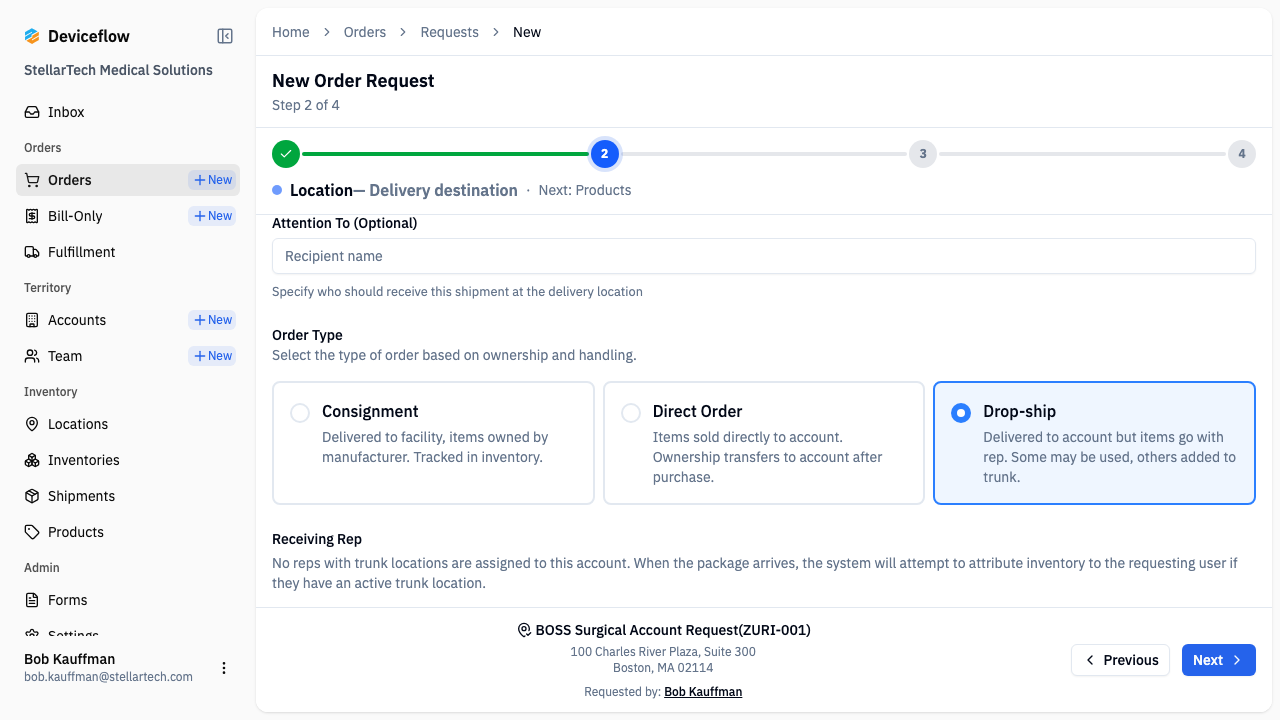Screen dimensions: 1280x720
Task: Open Bill-Only in the sidebar
Action: point(102,216)
